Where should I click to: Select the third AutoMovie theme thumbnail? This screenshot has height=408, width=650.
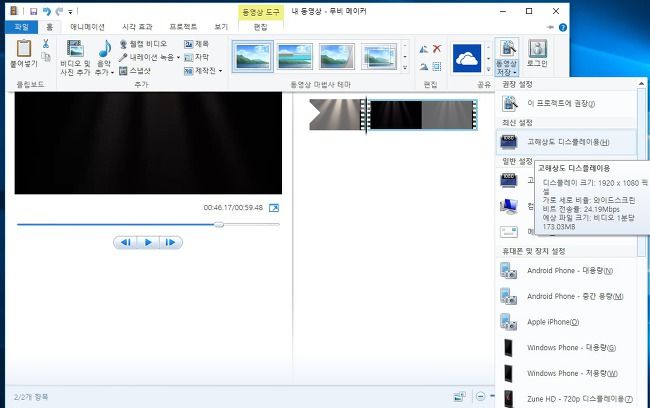tap(337, 56)
